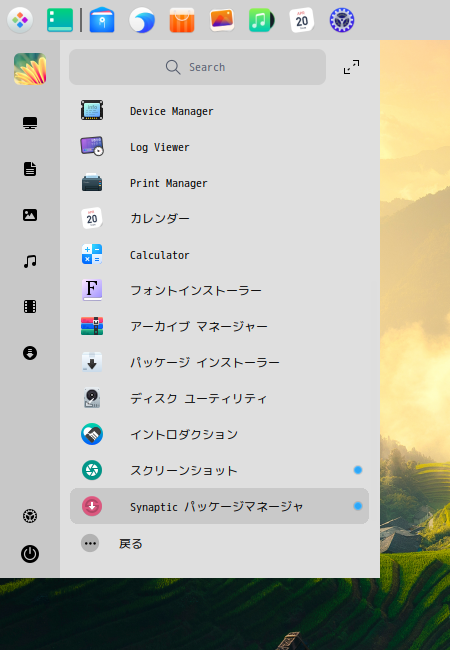Open アーカイブ マネージャー archive manager
450x650 pixels.
[x=219, y=326]
